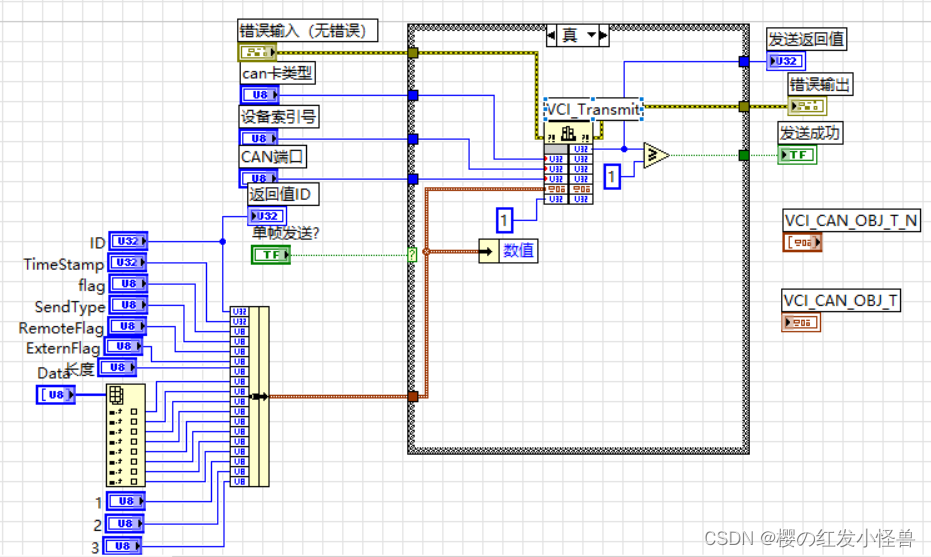Select the VCI_CAN_OBJ_T label text

pyautogui.click(x=841, y=300)
